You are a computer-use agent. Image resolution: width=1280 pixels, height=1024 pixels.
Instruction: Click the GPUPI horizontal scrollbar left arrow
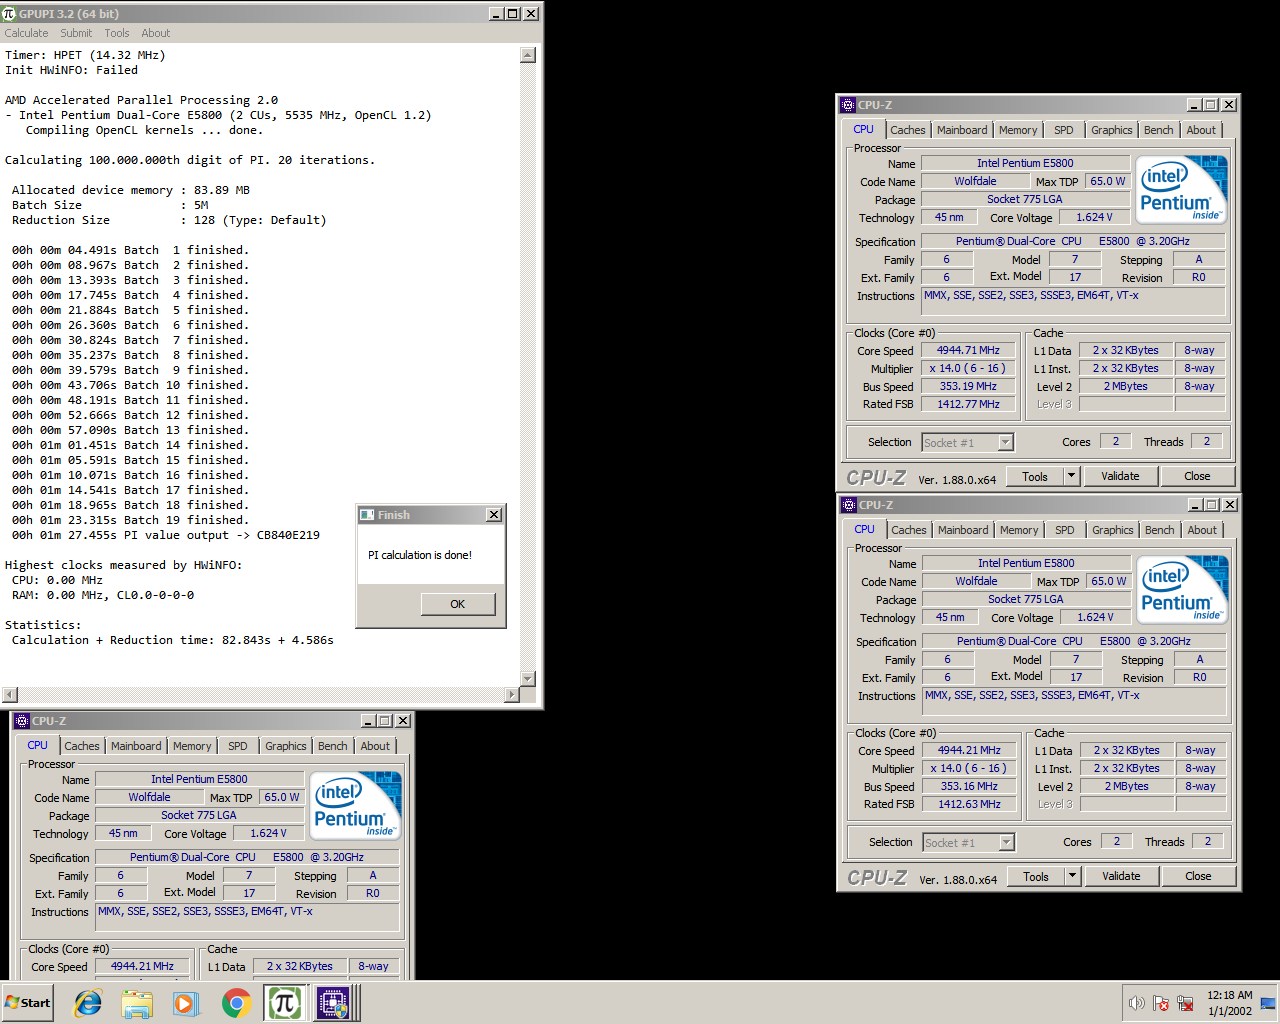point(10,694)
